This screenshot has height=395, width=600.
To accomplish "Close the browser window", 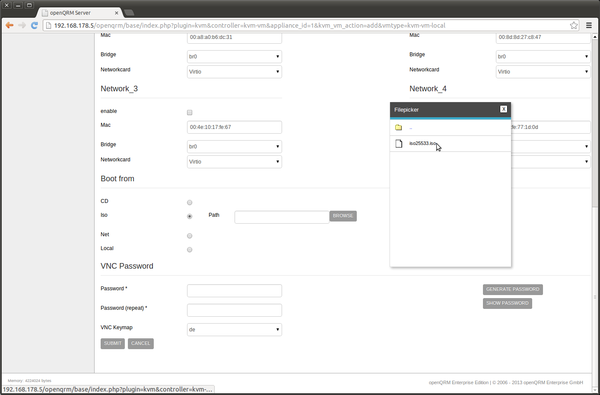I will [x=7, y=5].
